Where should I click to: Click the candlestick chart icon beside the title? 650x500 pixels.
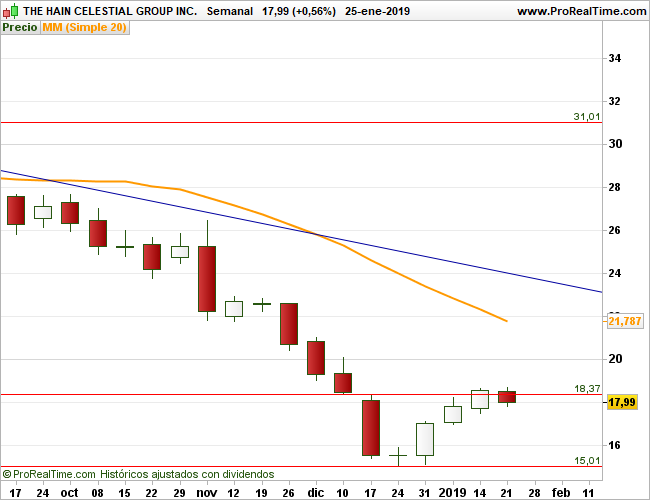point(11,11)
